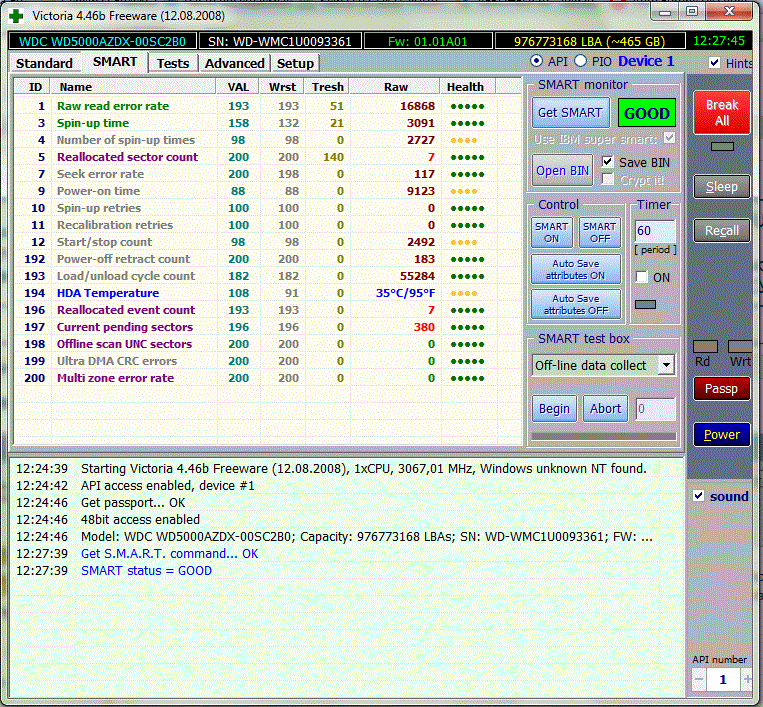
Task: Click the green cross Victoria app icon
Action: click(x=16, y=16)
